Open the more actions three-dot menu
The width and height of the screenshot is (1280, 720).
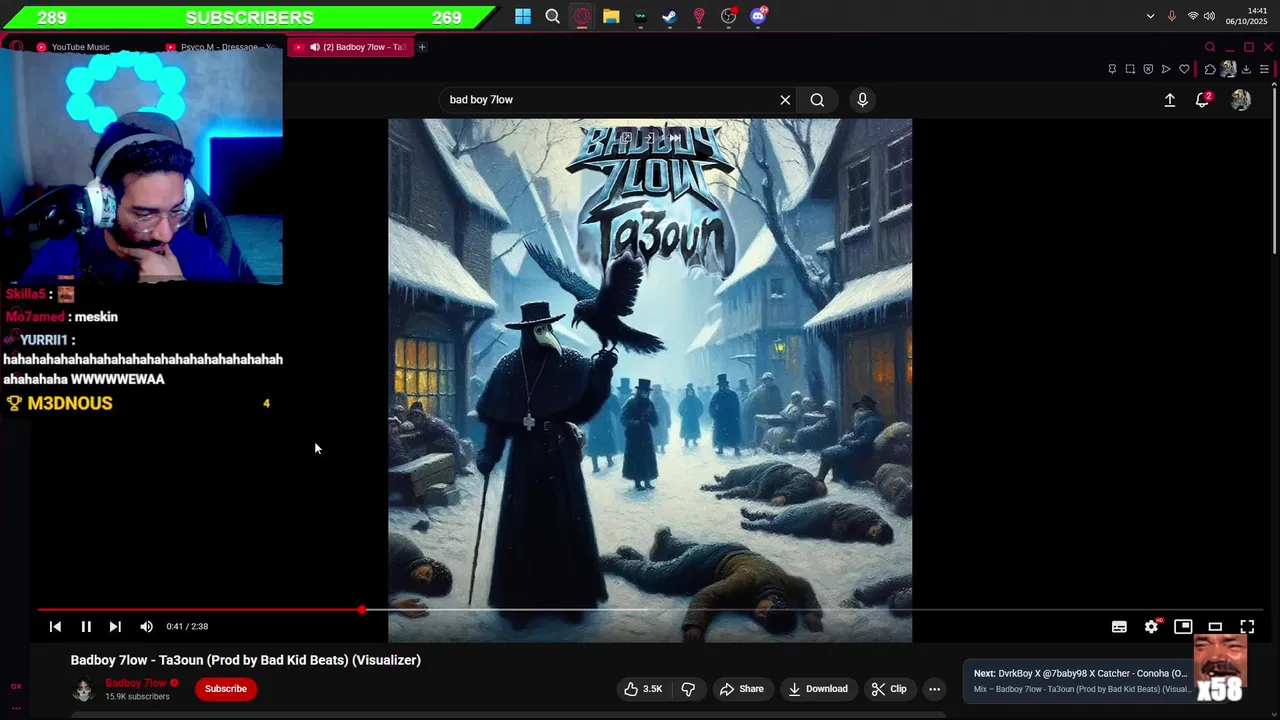point(934,688)
